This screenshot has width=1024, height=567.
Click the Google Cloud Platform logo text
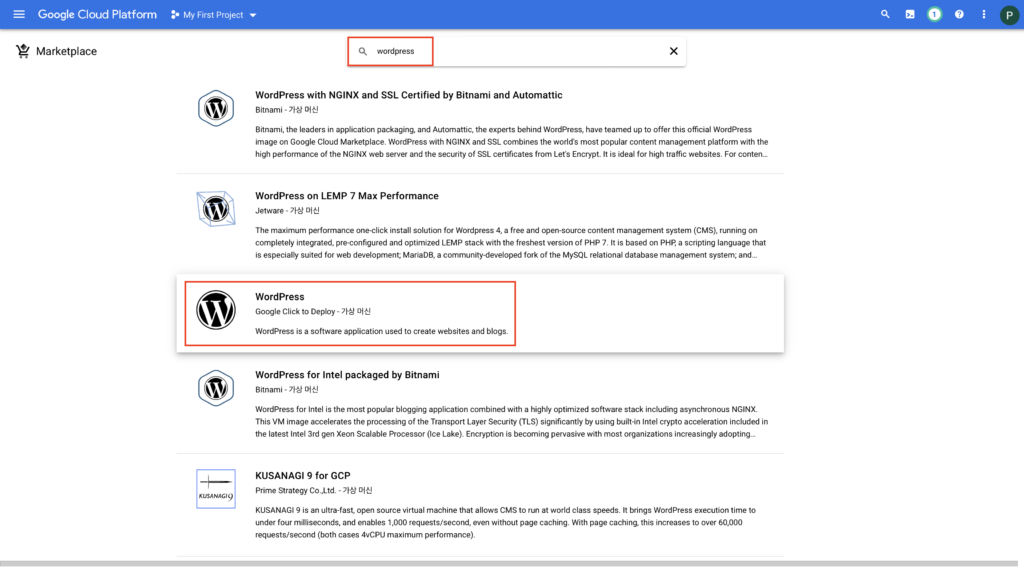tap(97, 14)
